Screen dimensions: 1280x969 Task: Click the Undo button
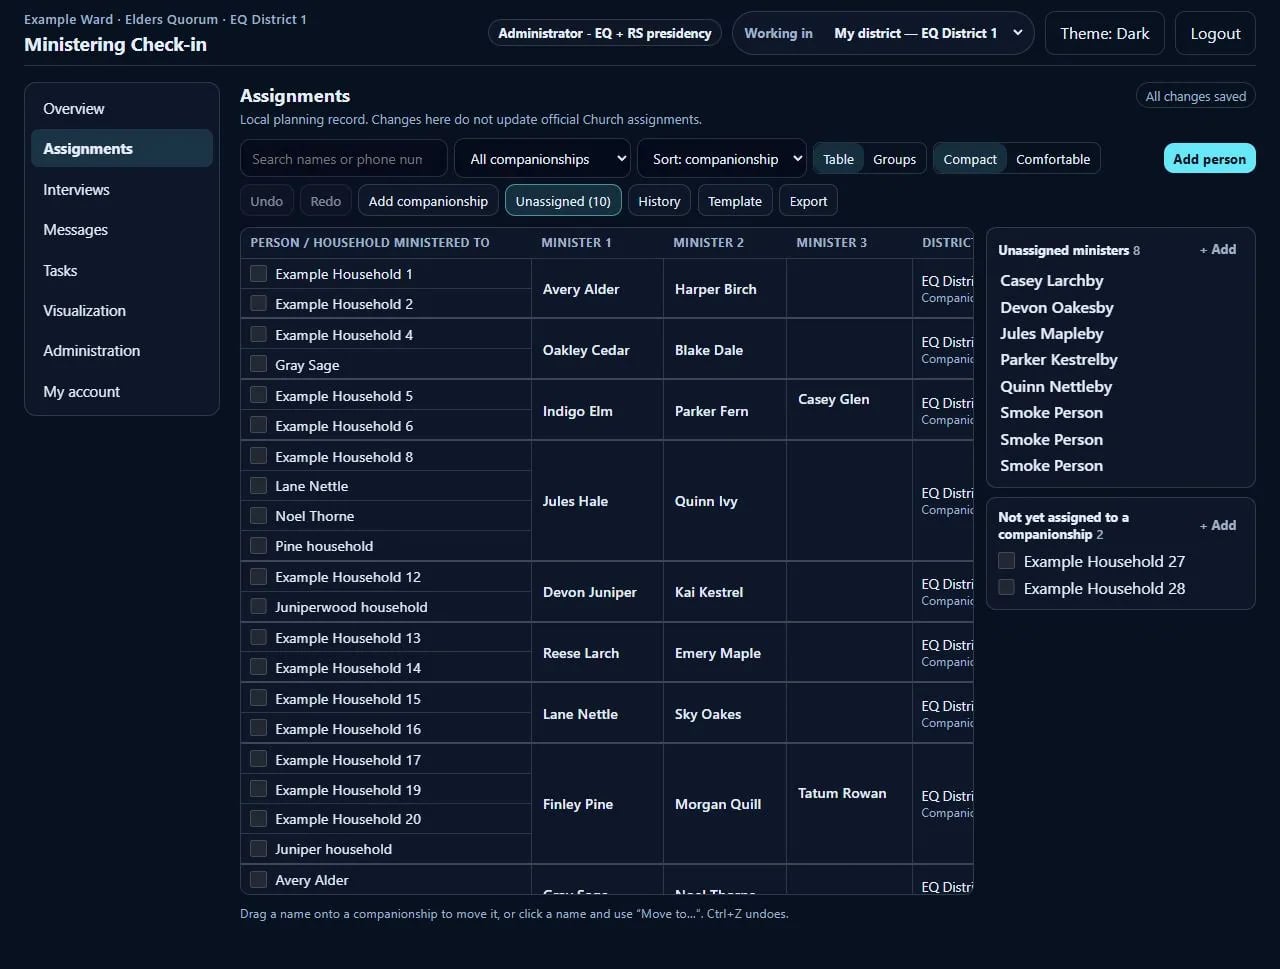click(x=267, y=201)
